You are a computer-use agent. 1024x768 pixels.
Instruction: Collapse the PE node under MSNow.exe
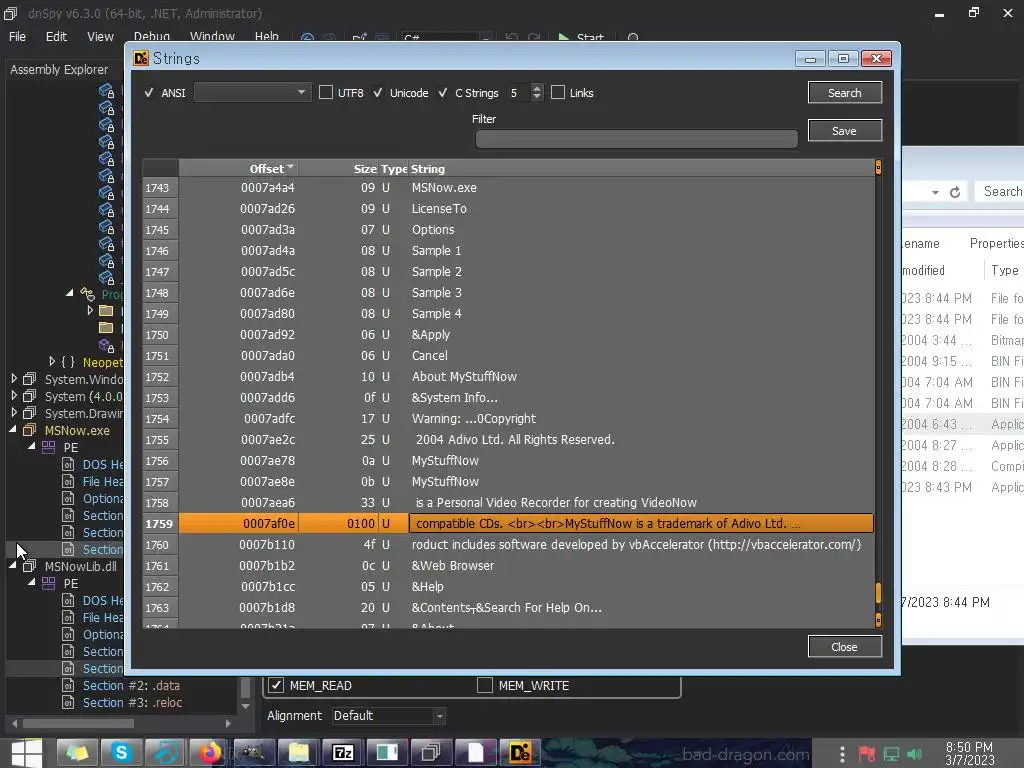click(x=32, y=446)
